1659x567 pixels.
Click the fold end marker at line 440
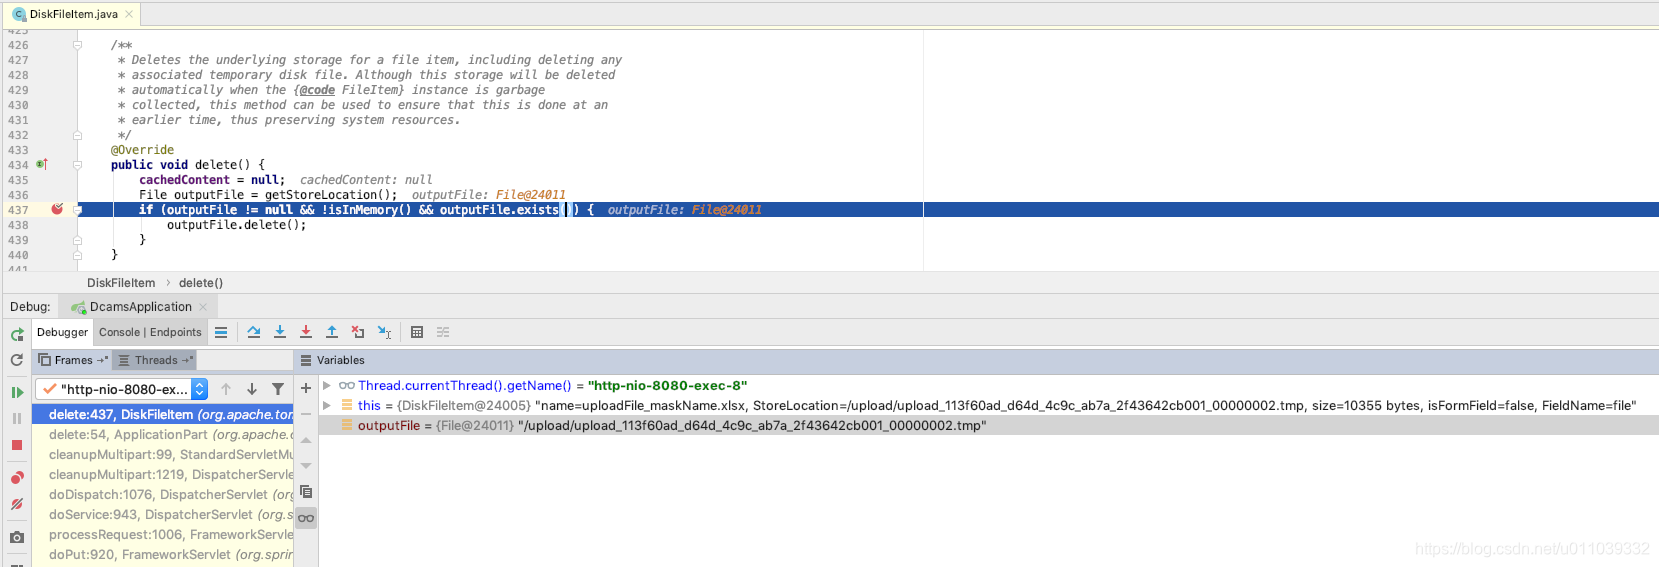[x=77, y=255]
